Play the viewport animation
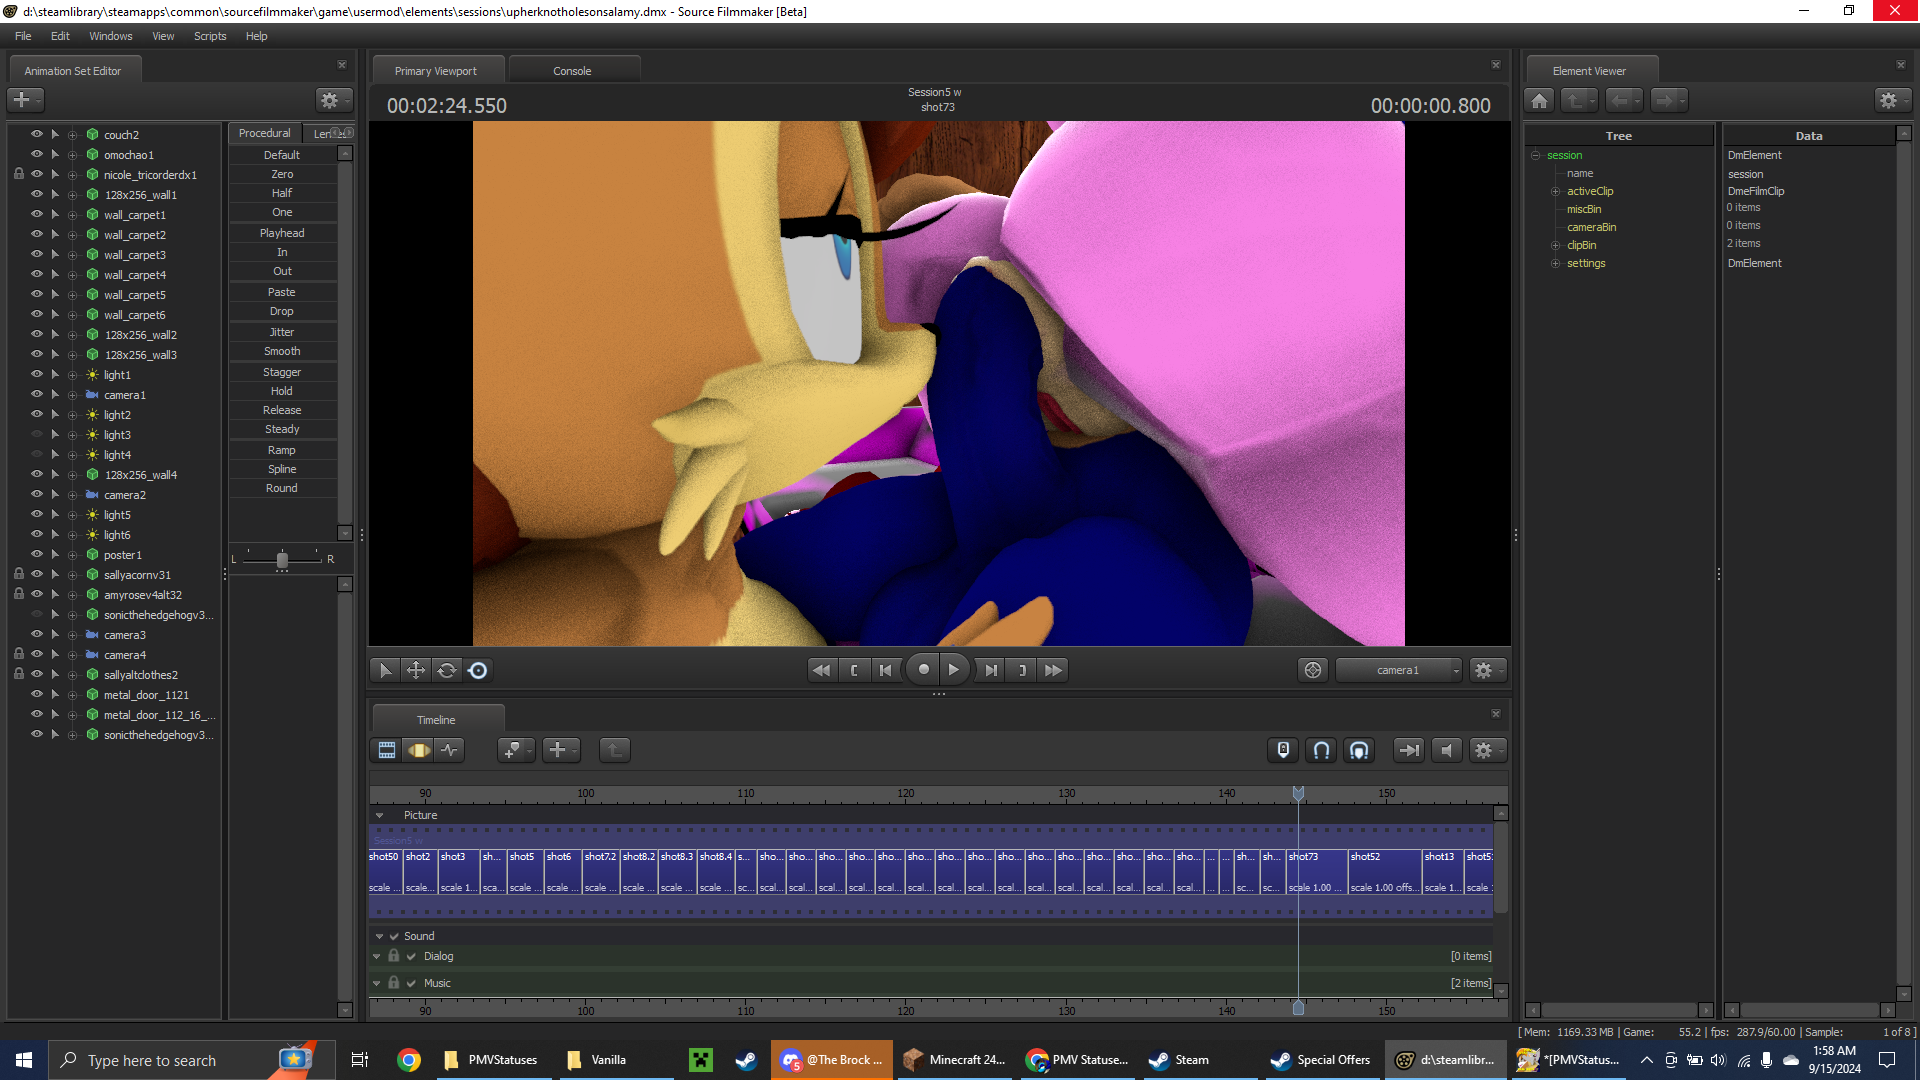 click(x=954, y=670)
